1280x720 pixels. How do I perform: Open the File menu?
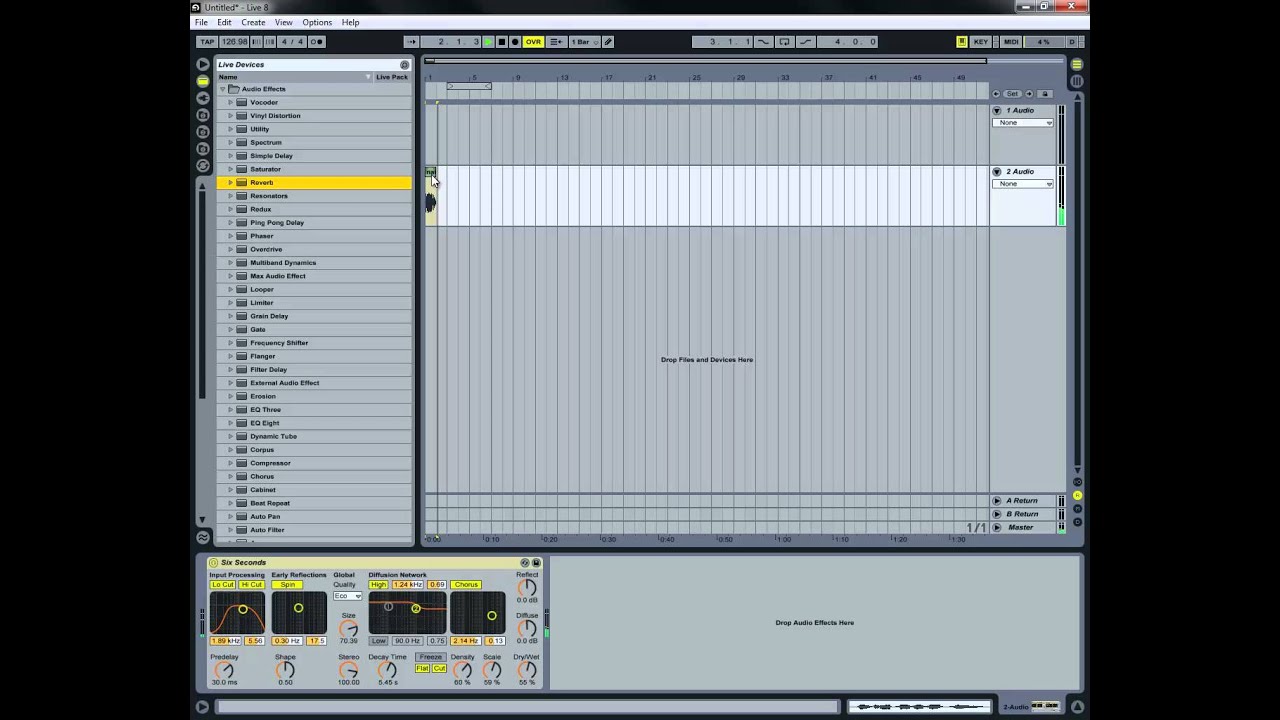pos(201,22)
